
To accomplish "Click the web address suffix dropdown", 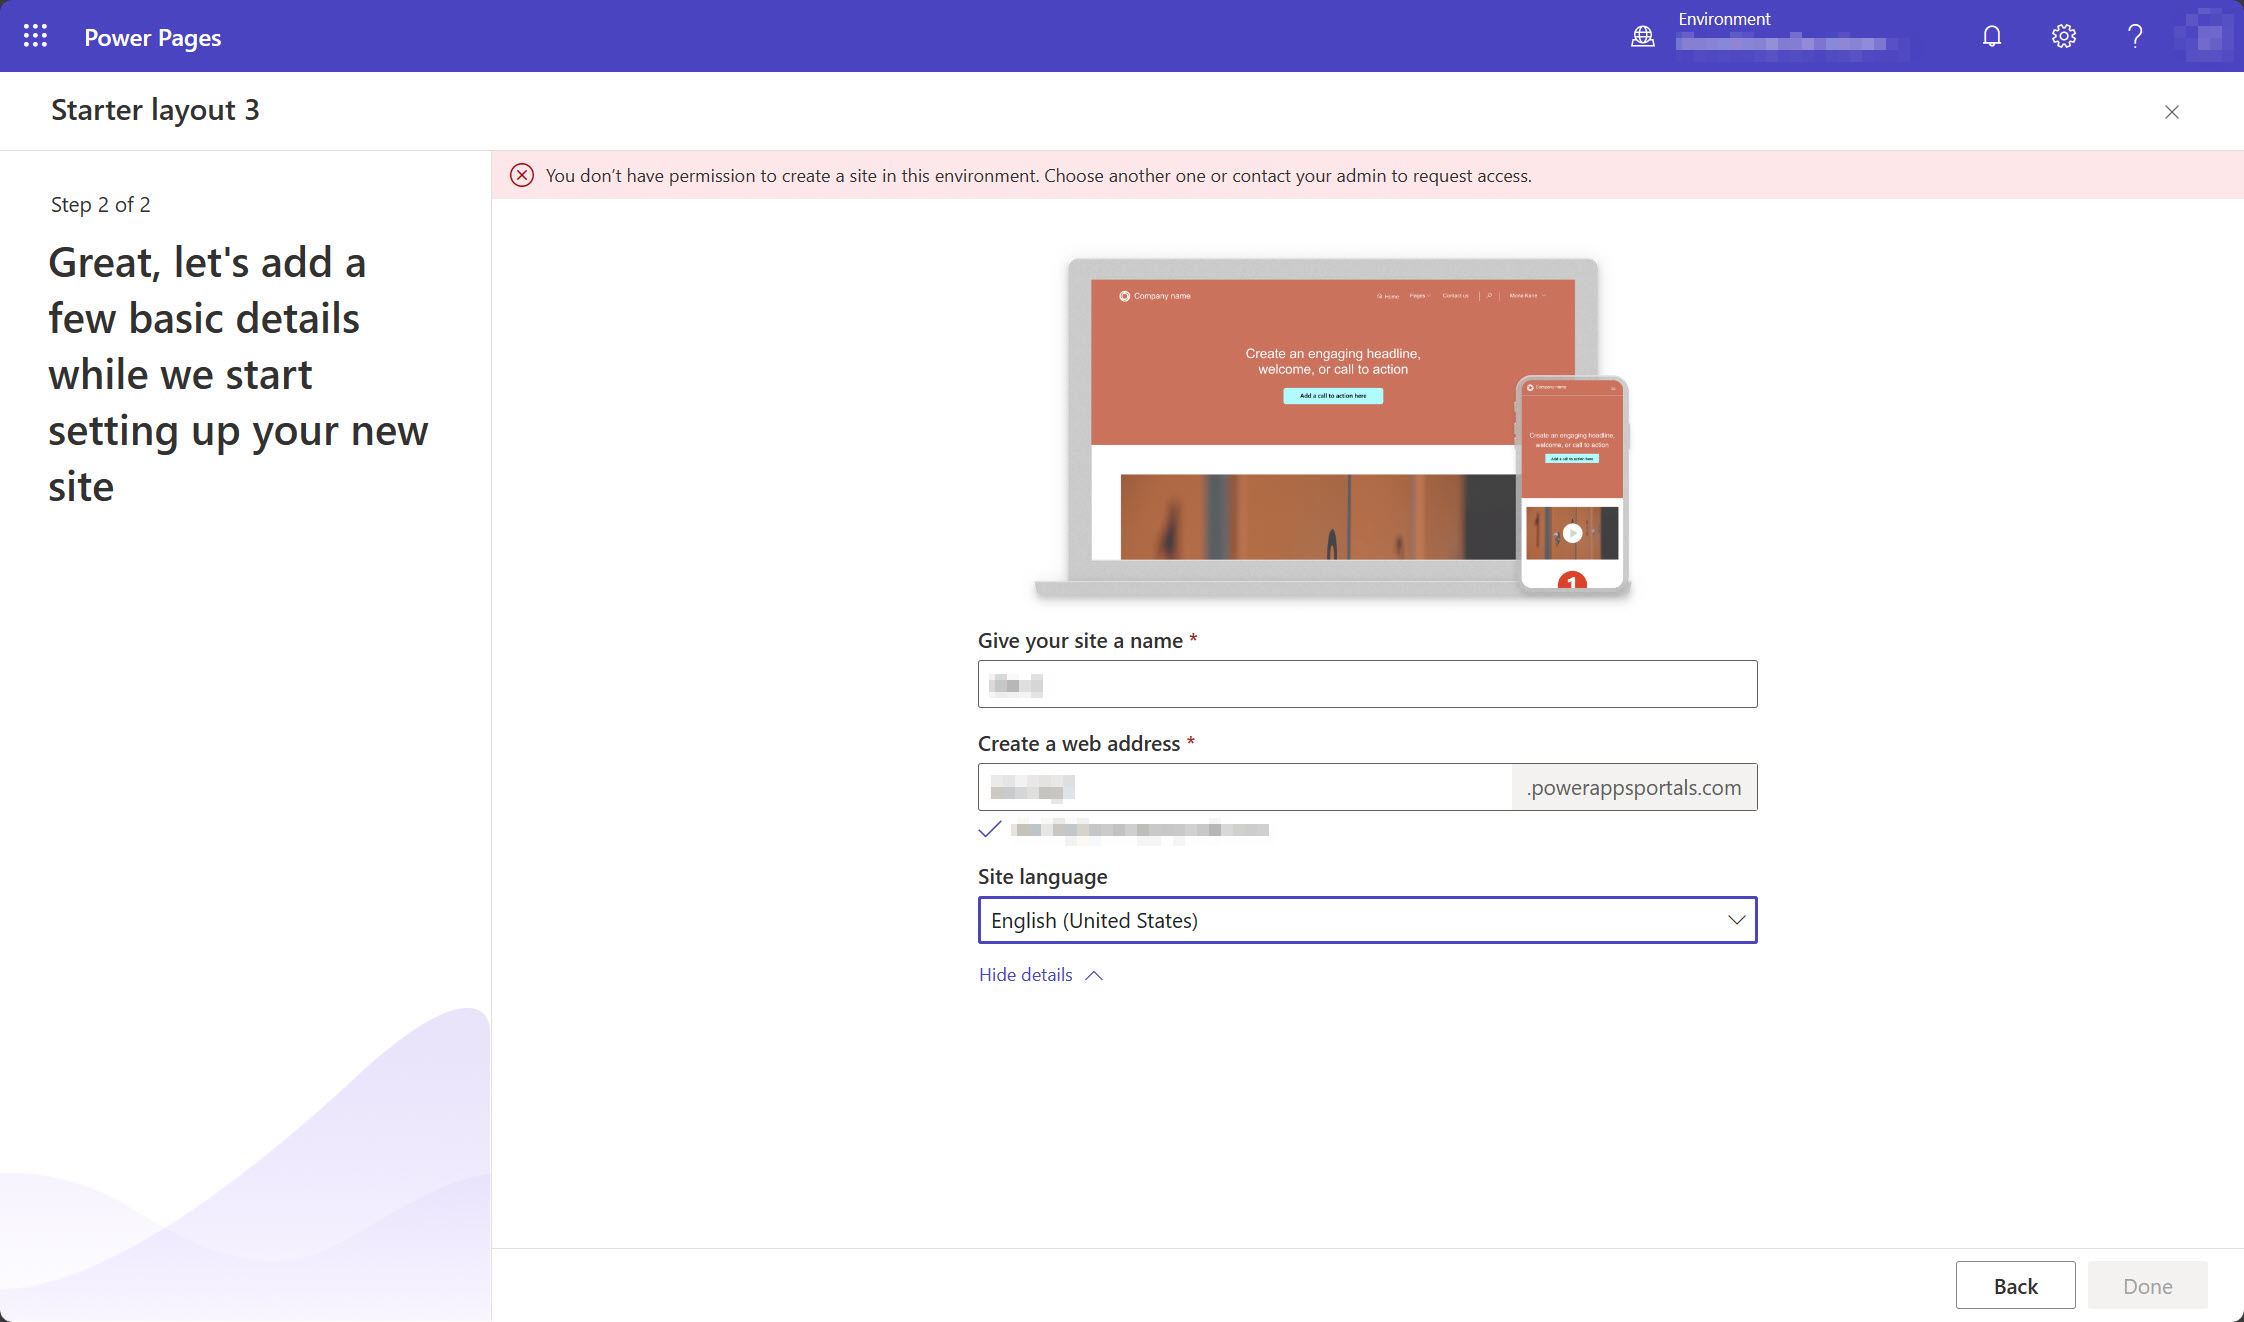I will (1633, 787).
